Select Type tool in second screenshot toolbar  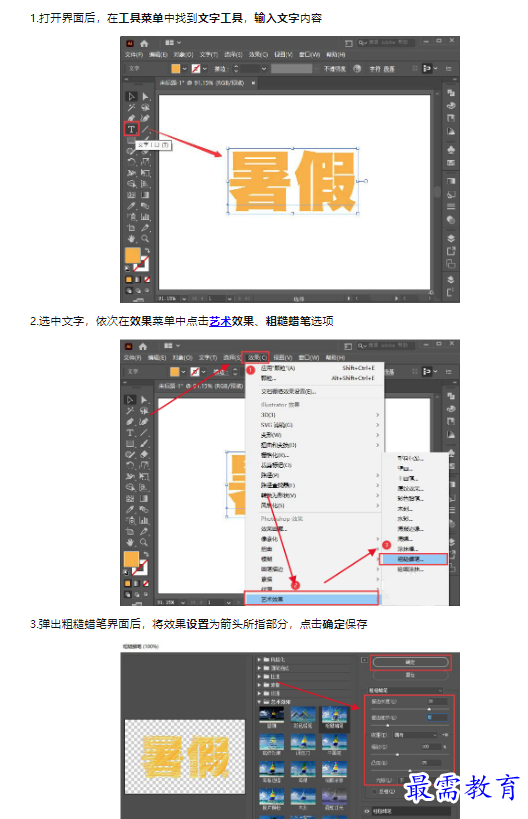tap(130, 433)
